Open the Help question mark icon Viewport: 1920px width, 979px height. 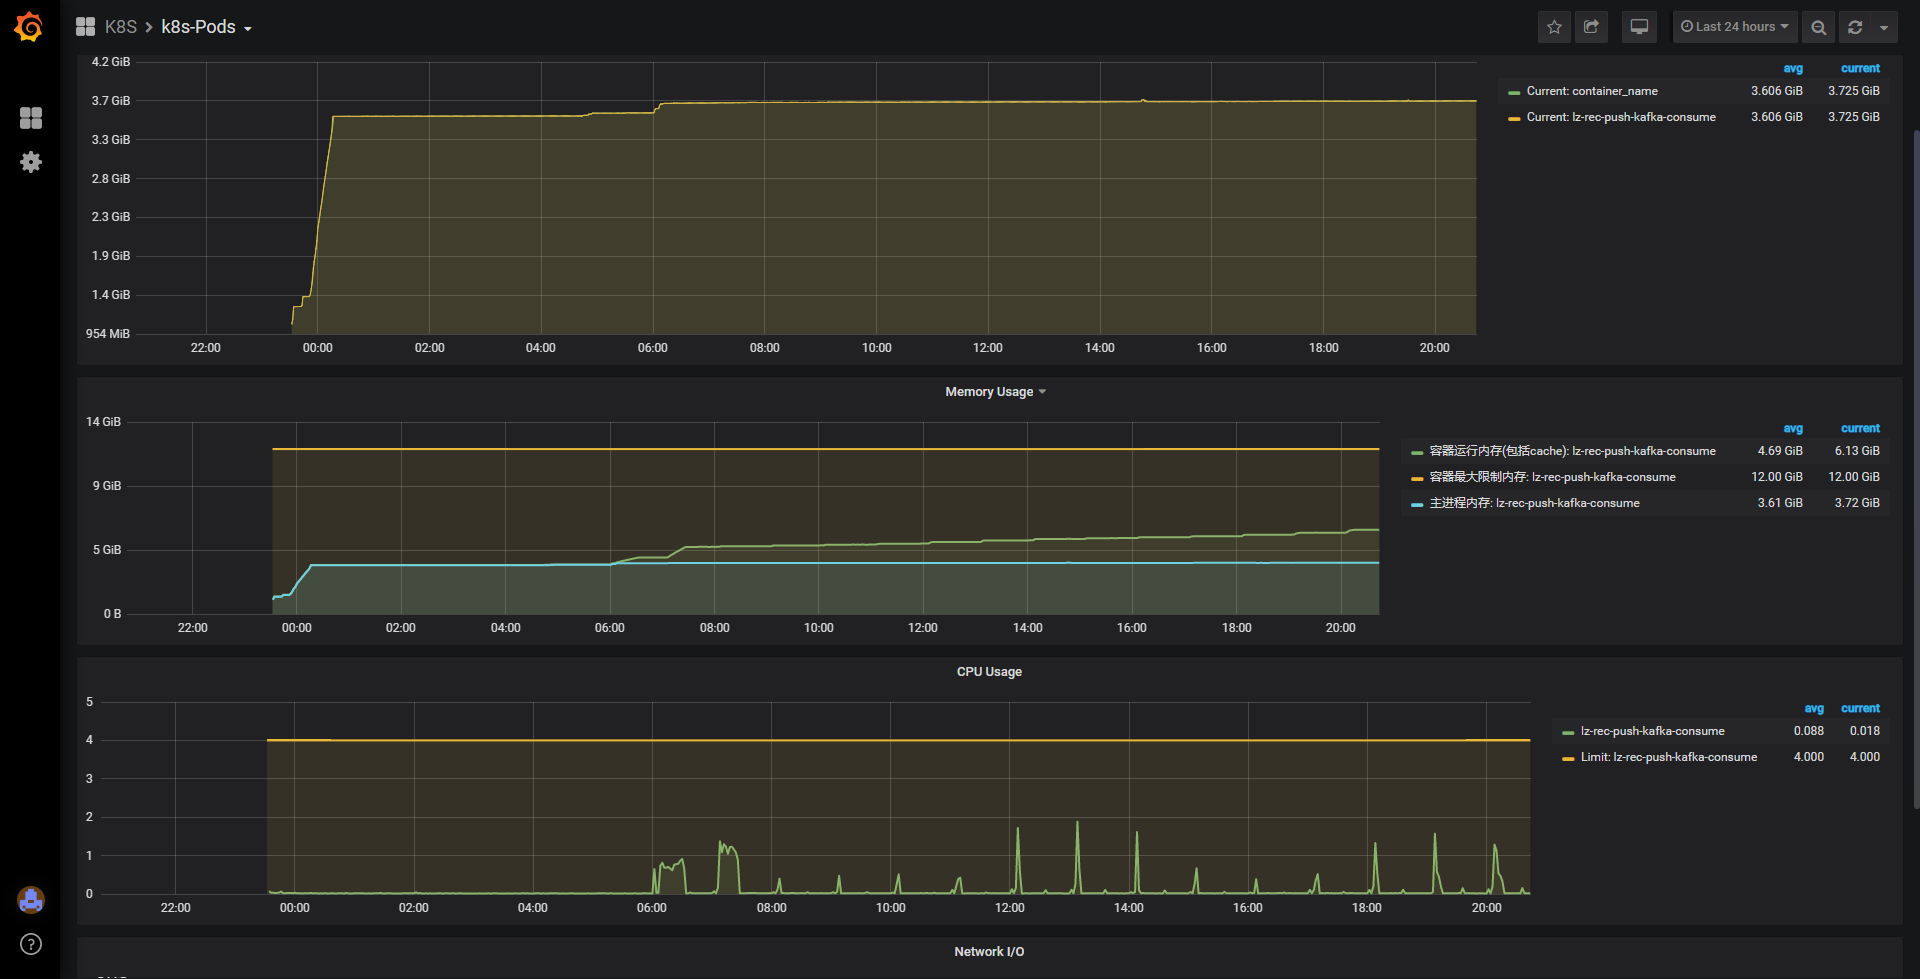(31, 944)
